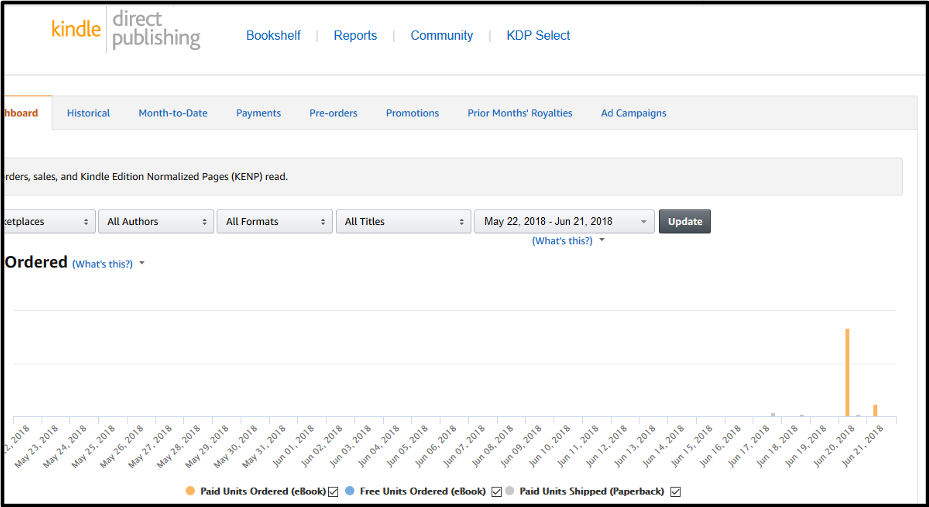
Task: Click the small orange bar for Jun 21, 2018
Action: [875, 410]
